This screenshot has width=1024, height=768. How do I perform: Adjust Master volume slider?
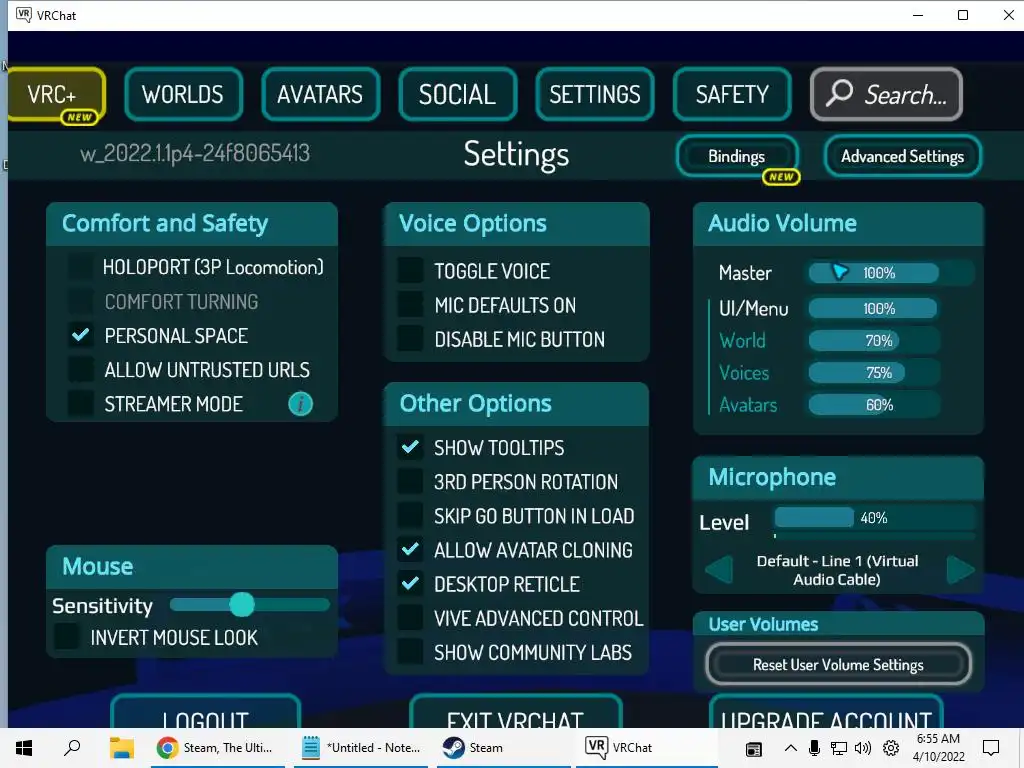click(x=891, y=273)
